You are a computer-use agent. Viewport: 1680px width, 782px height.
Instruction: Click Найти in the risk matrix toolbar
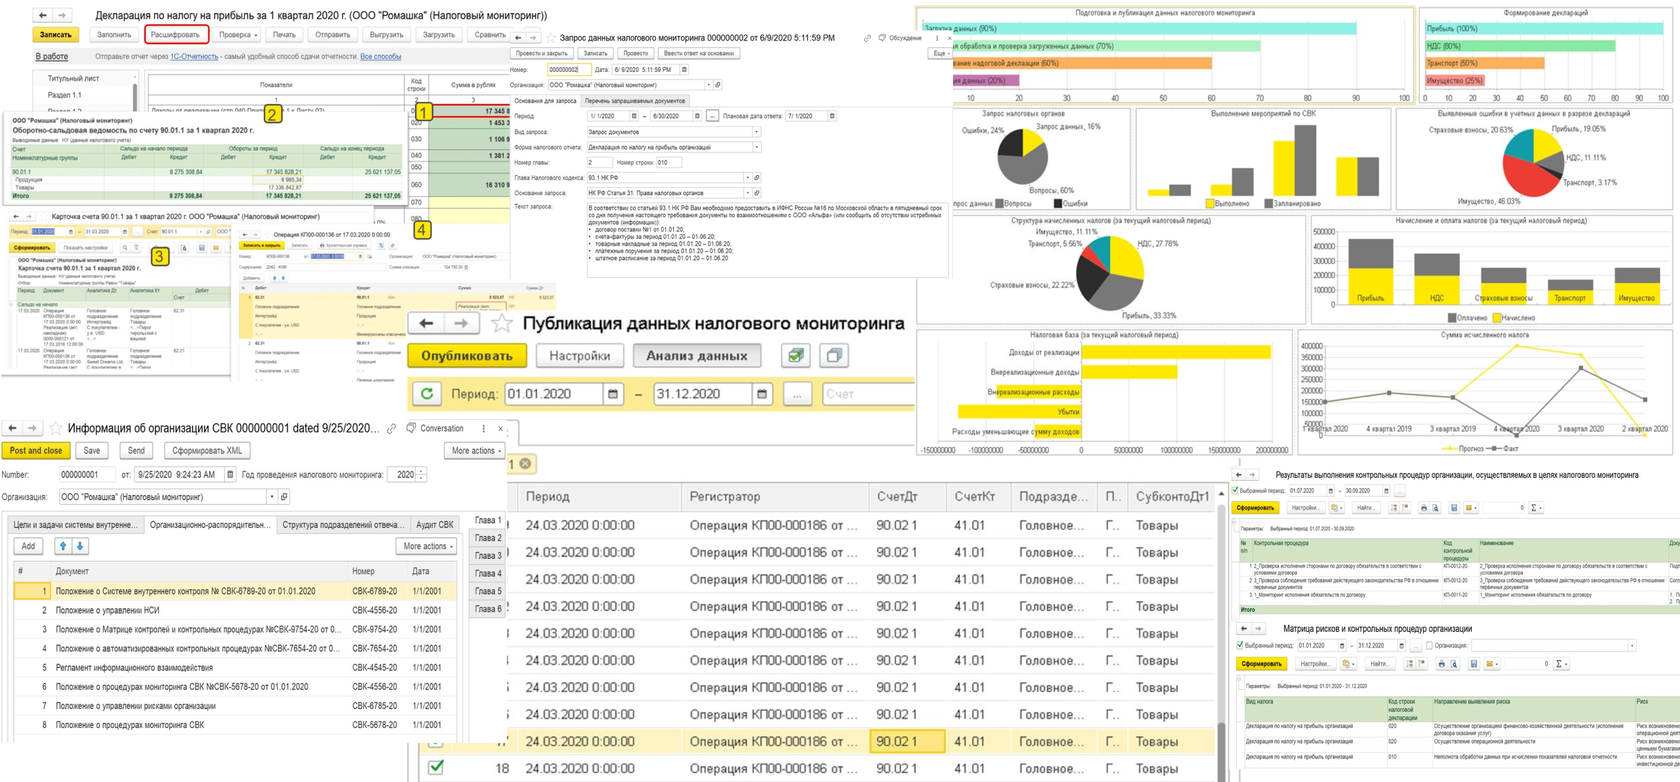1379,664
